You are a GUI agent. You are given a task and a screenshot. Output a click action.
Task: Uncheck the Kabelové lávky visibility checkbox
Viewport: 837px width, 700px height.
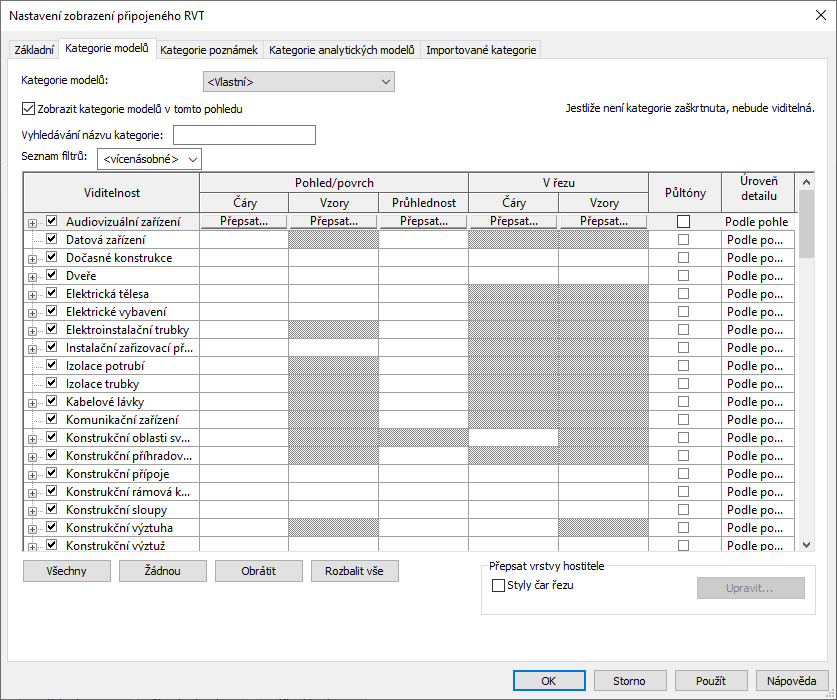(x=52, y=402)
